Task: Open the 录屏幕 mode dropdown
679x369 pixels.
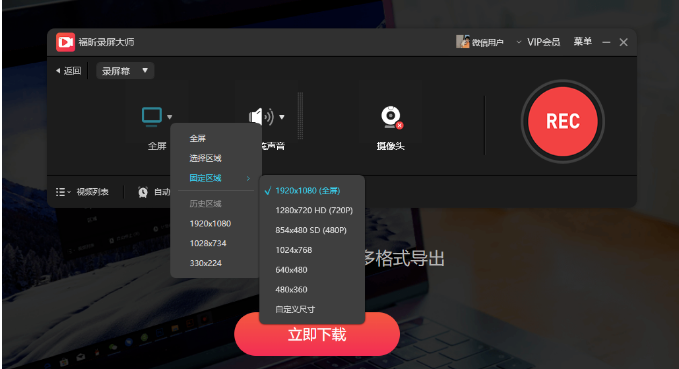Action: coord(125,71)
